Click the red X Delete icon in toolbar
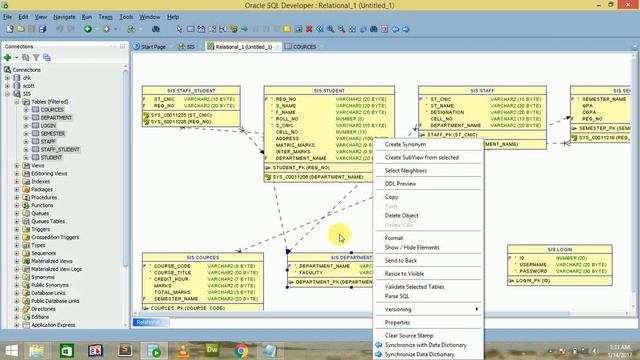 click(309, 29)
